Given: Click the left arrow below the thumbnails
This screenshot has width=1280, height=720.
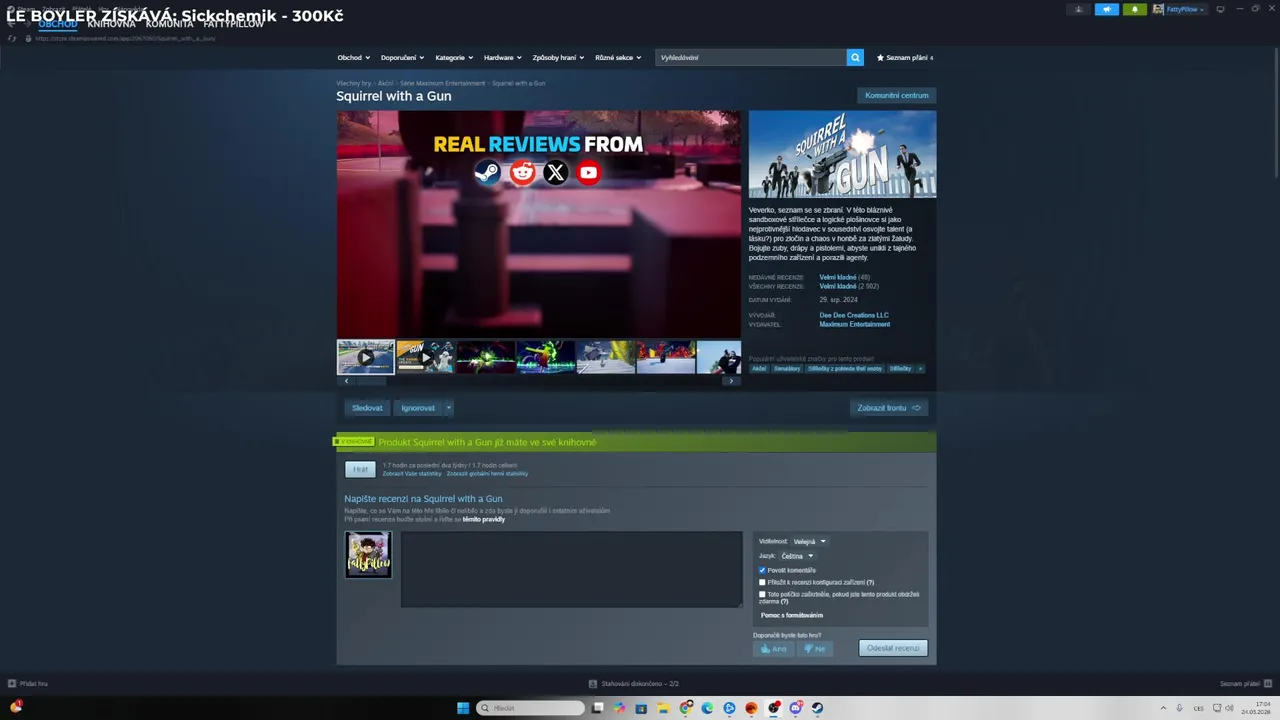Looking at the screenshot, I should tap(346, 381).
